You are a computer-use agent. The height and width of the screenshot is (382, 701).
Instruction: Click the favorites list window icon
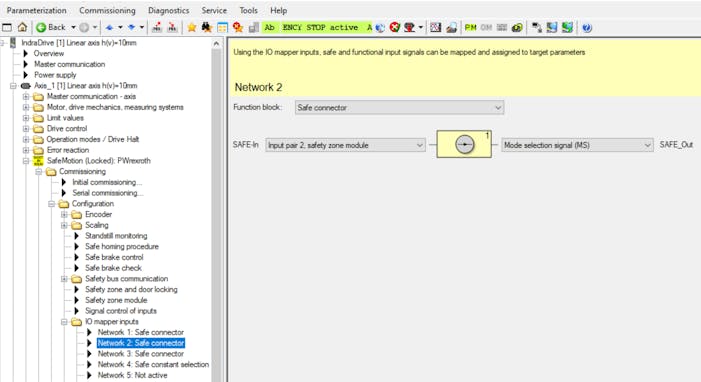point(222,27)
